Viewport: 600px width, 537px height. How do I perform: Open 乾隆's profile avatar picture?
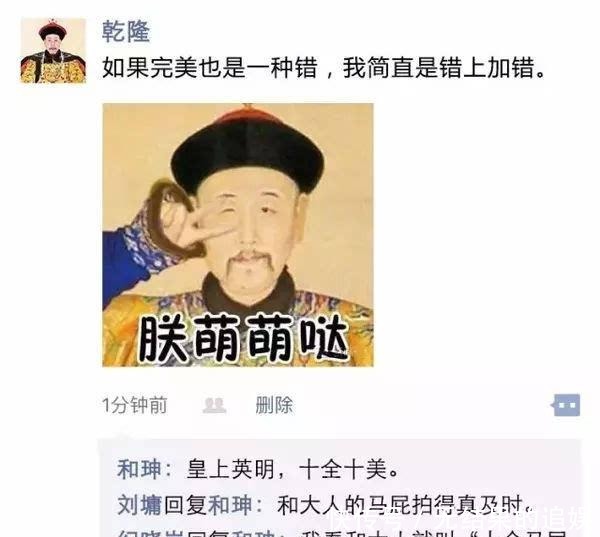point(53,50)
